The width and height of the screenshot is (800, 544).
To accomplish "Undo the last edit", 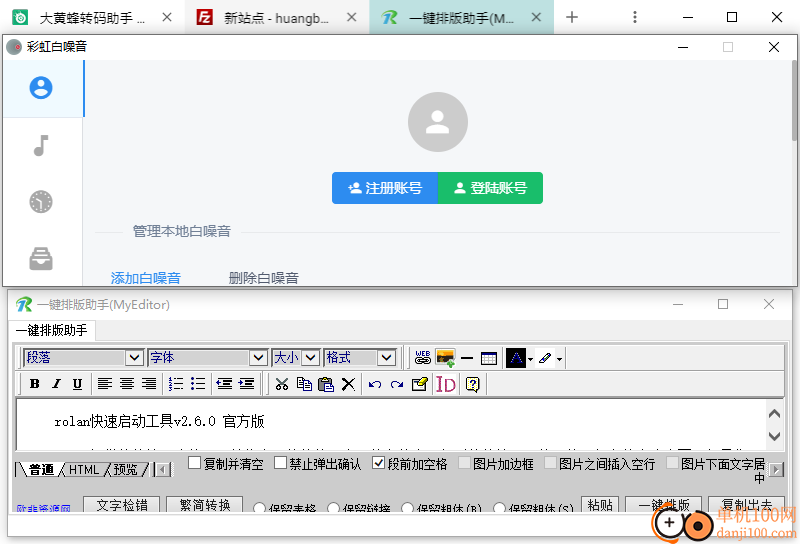I will [x=375, y=384].
